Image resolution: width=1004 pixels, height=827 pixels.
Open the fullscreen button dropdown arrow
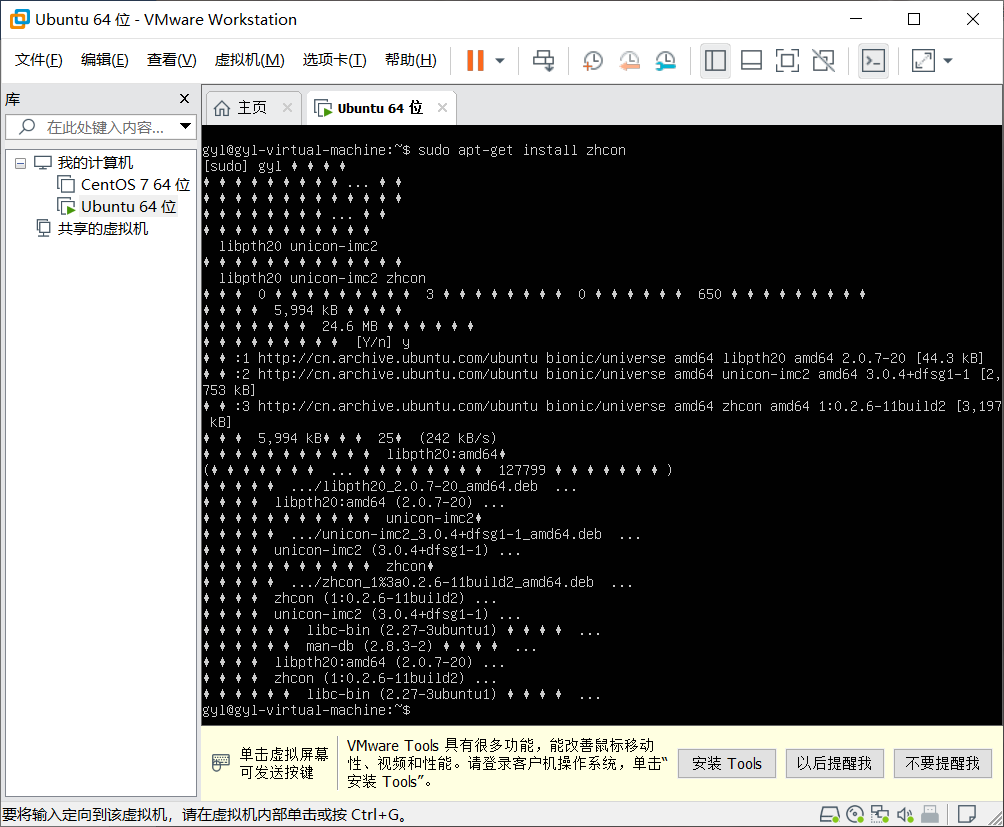point(946,60)
